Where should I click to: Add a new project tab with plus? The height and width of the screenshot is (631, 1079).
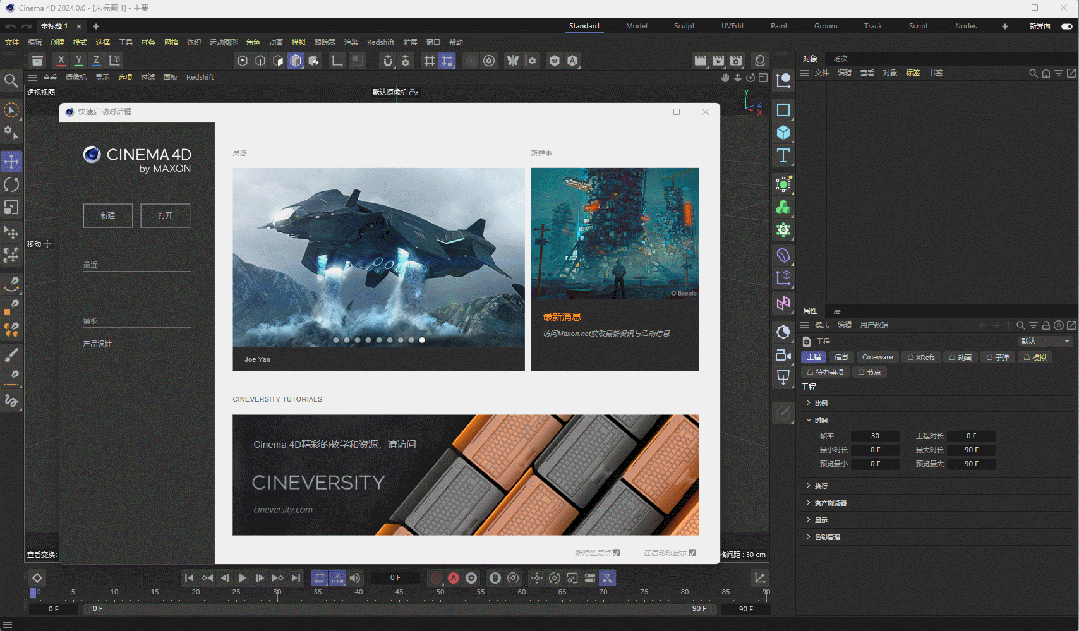coord(96,26)
